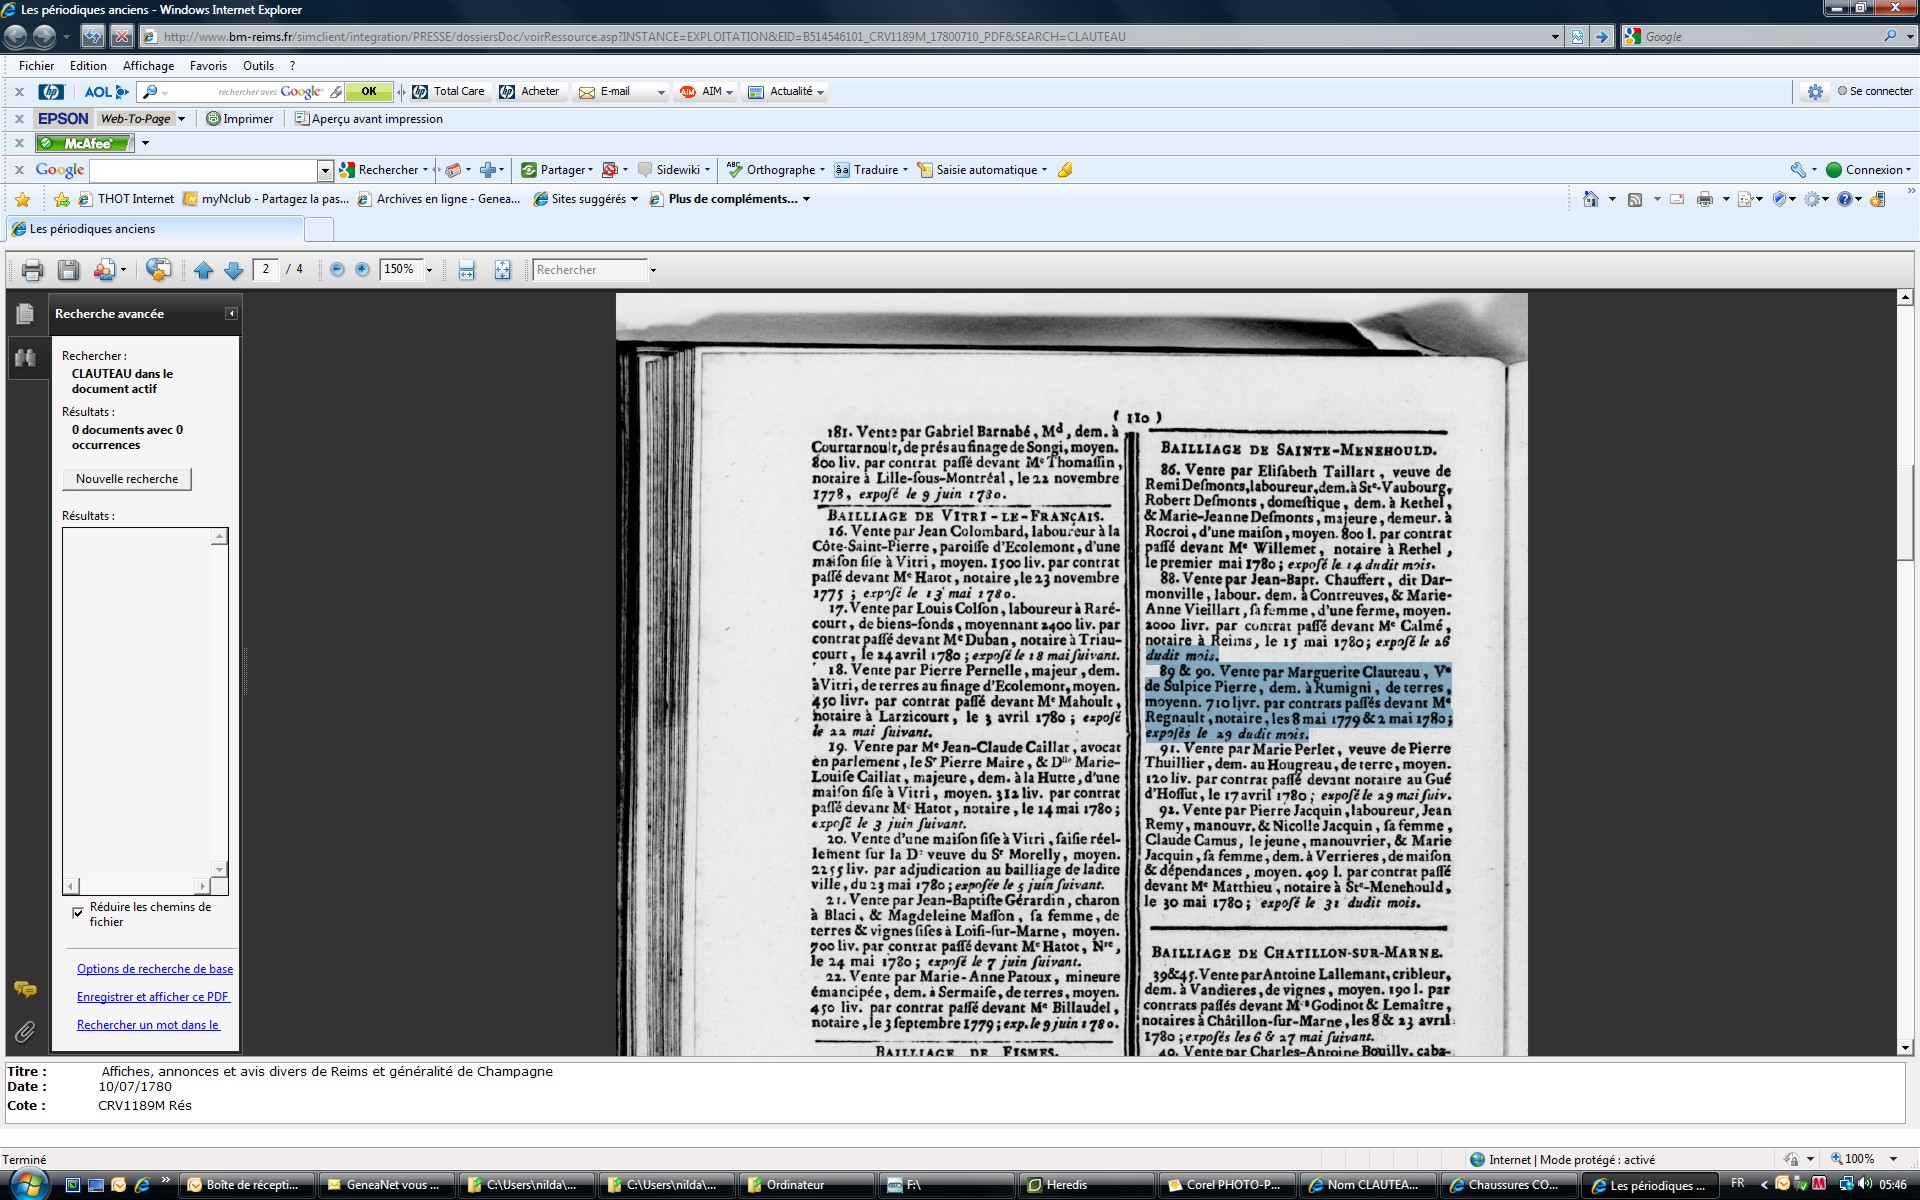
Task: Open the binoculars search panel icon
Action: [25, 358]
